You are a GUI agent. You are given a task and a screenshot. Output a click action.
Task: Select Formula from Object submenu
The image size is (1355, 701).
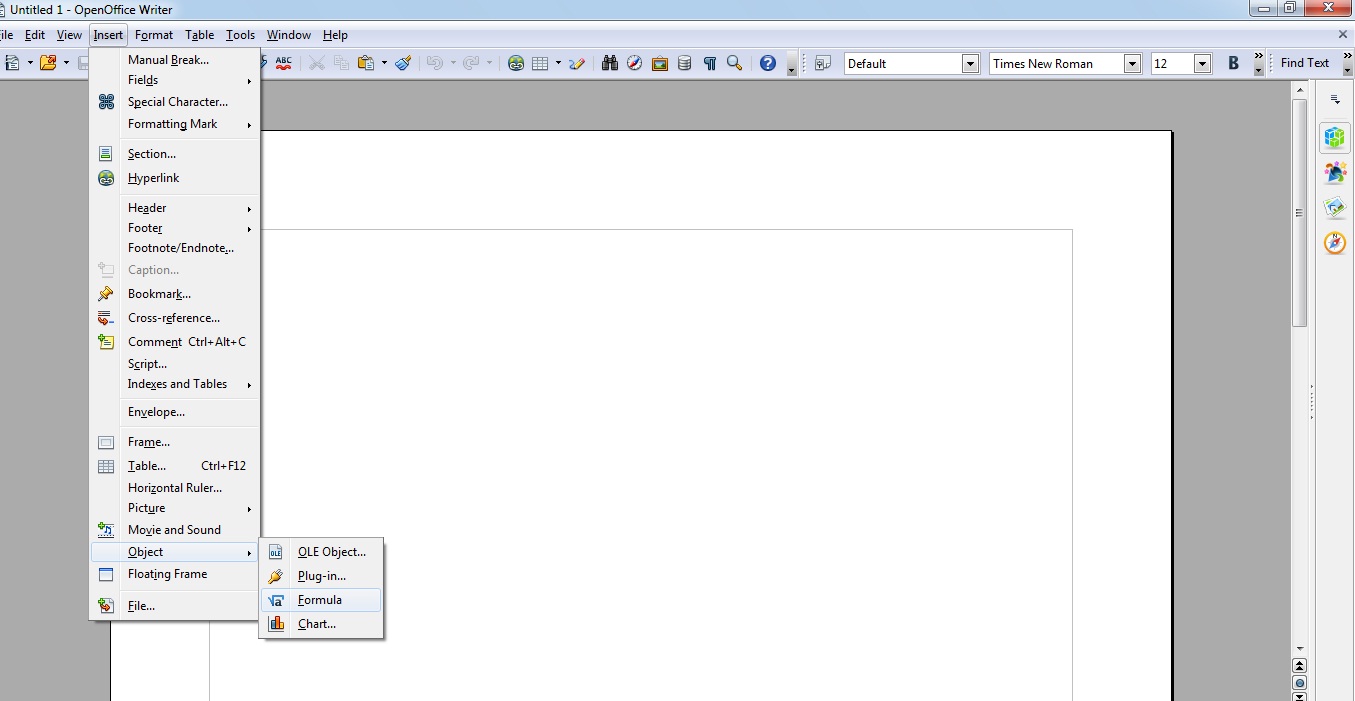tap(321, 600)
